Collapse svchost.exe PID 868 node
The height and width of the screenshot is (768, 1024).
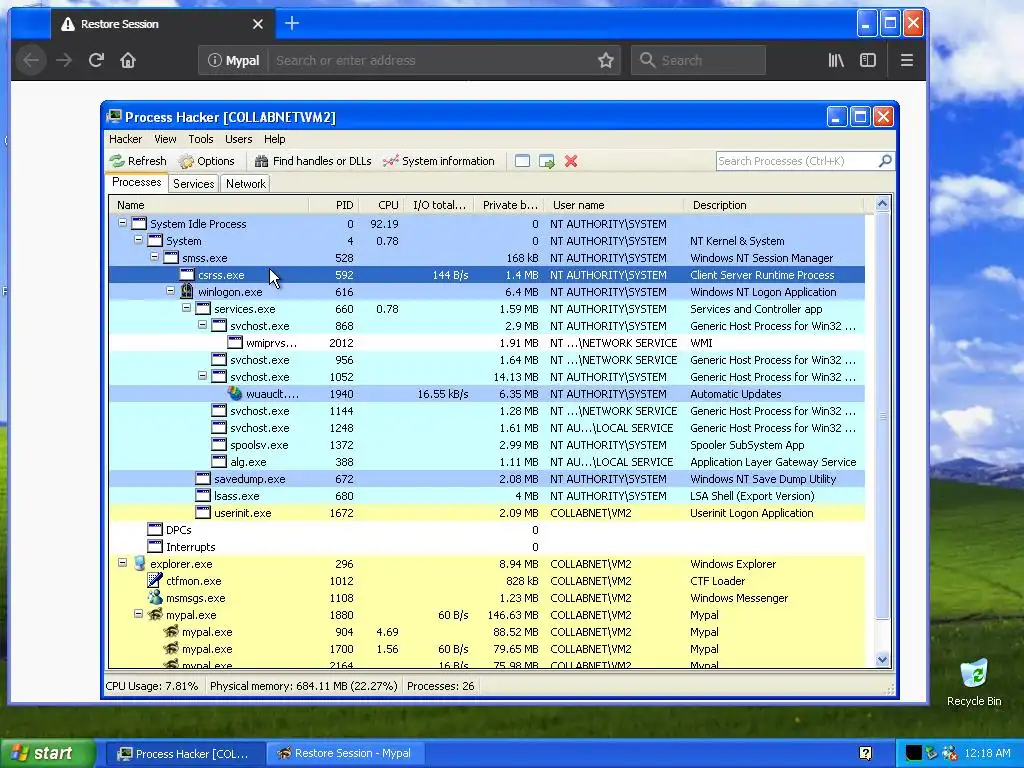click(x=202, y=325)
